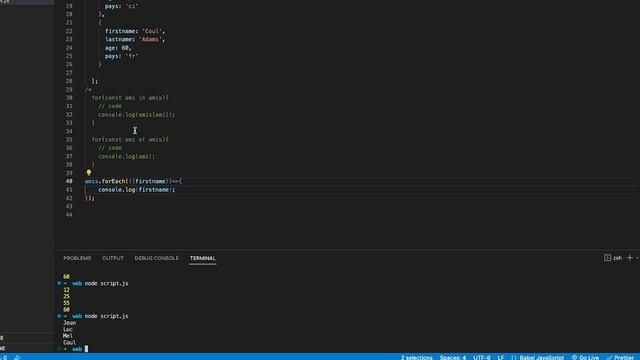The height and width of the screenshot is (360, 640).
Task: Click '2 selections' in status bar
Action: pyautogui.click(x=416, y=357)
